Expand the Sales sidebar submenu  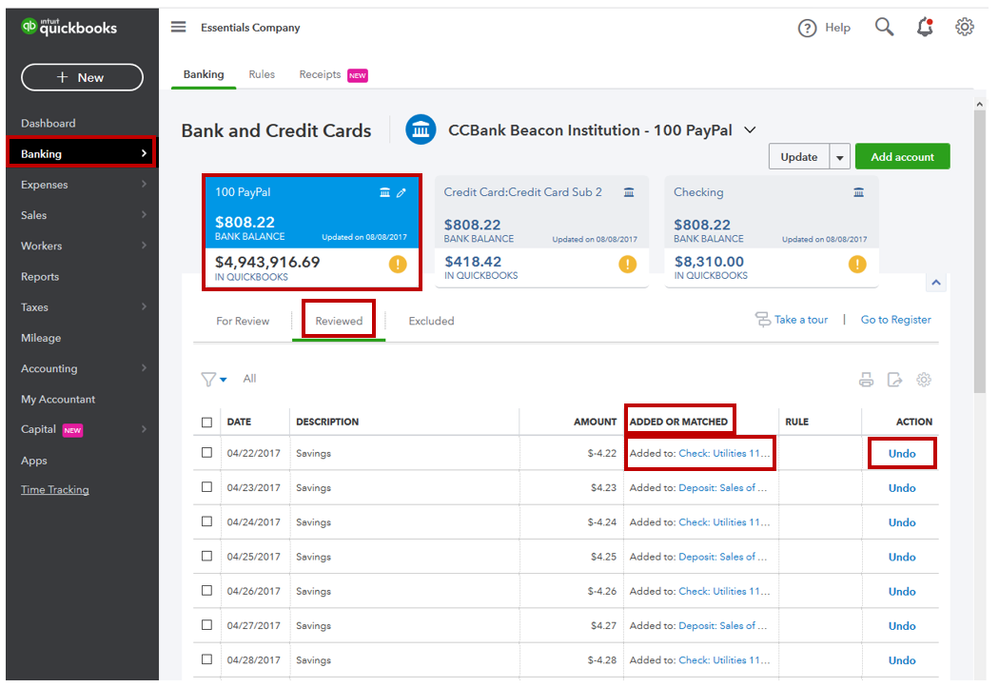tap(144, 215)
